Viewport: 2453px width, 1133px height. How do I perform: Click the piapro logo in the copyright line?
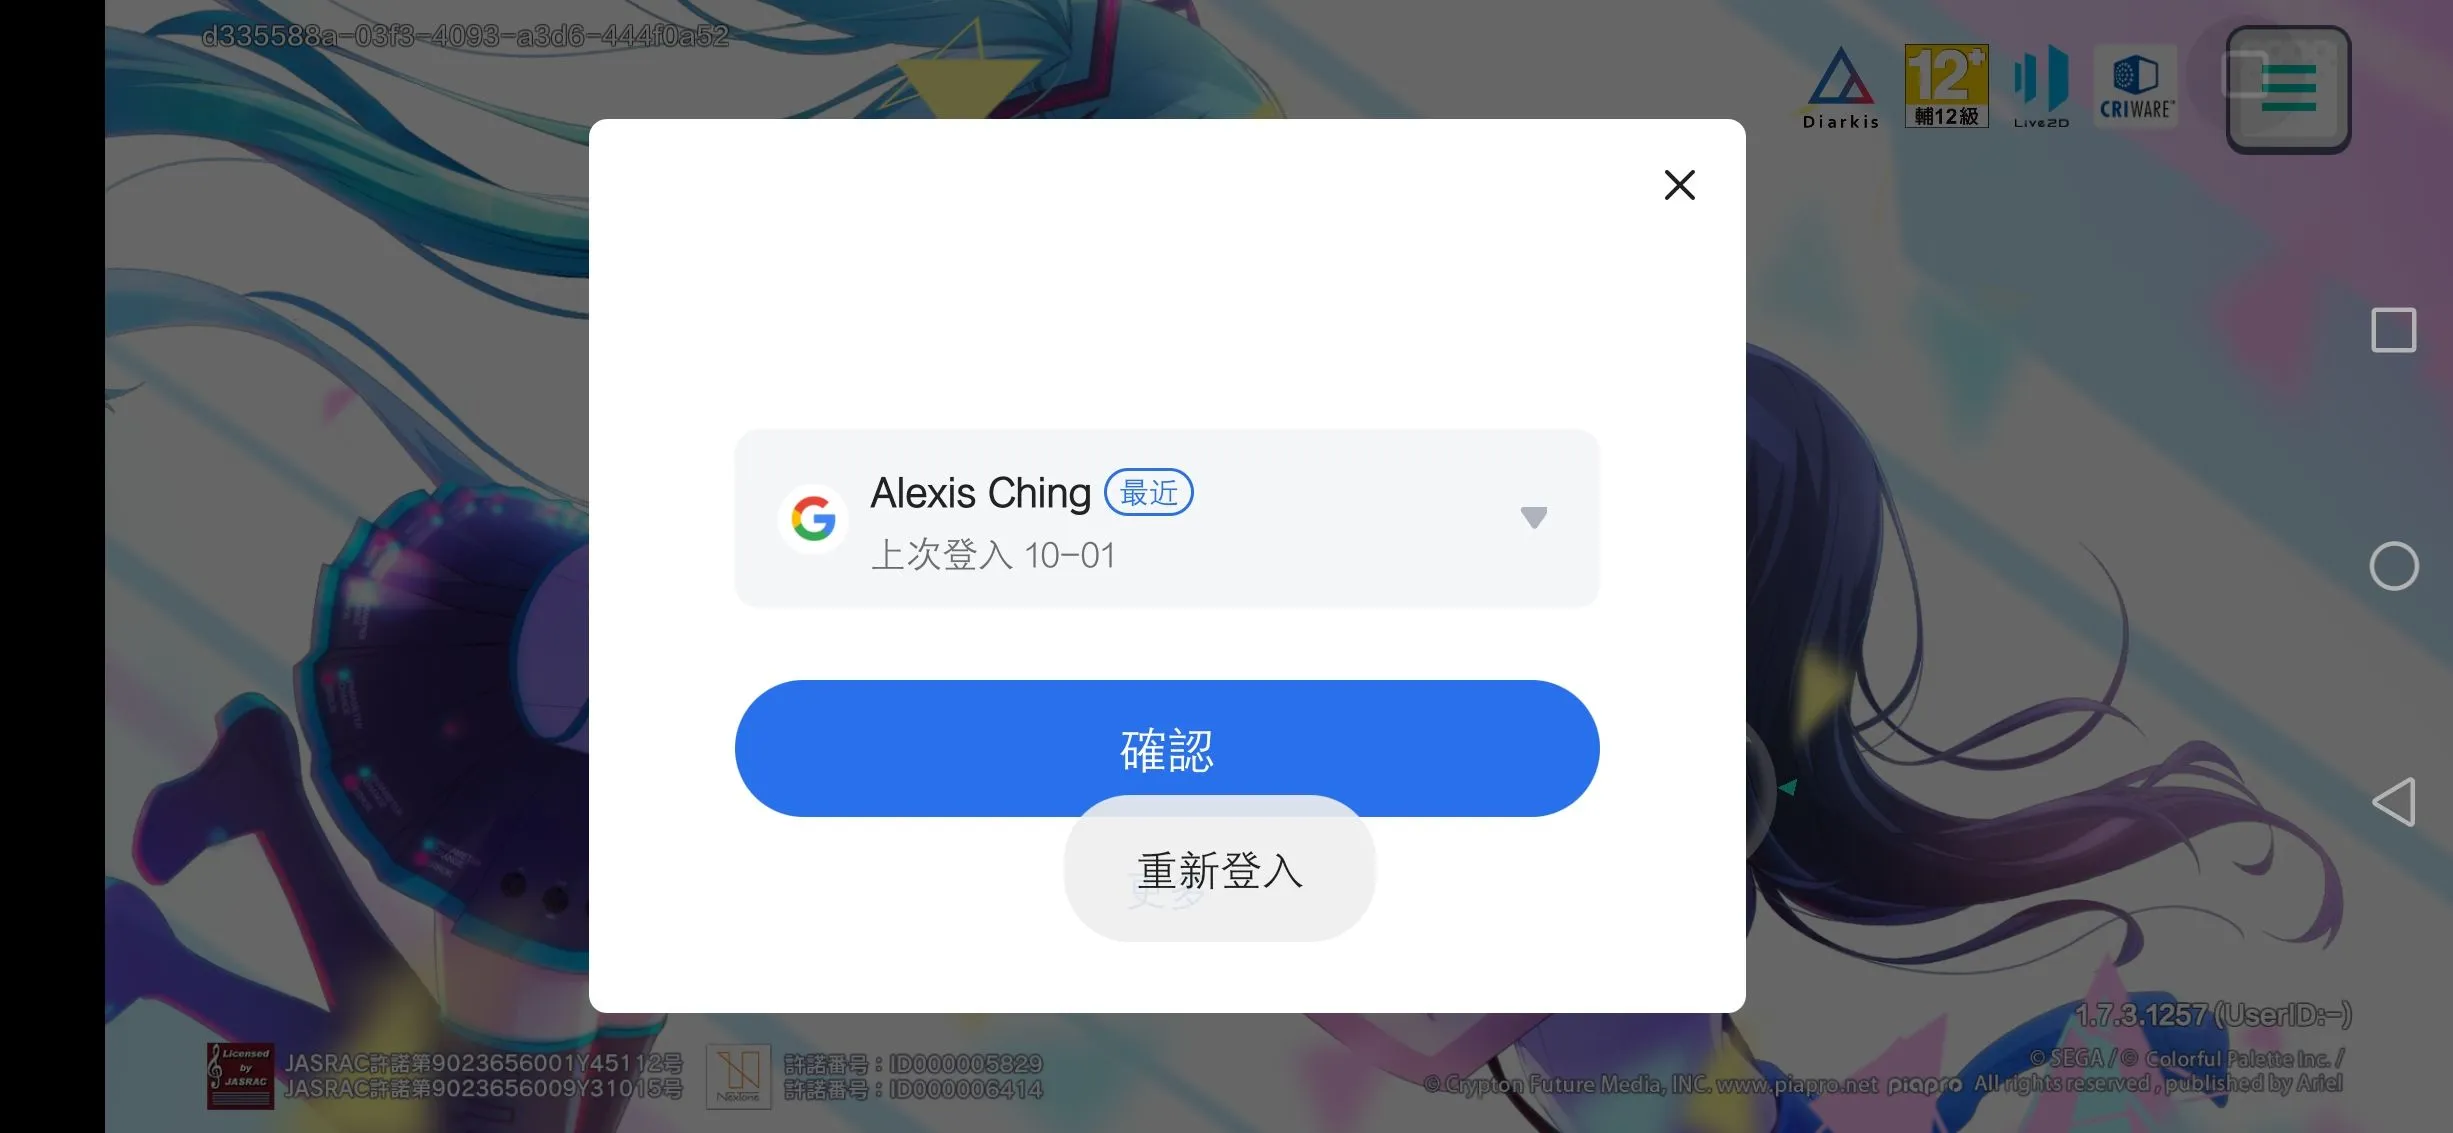pos(1924,1085)
